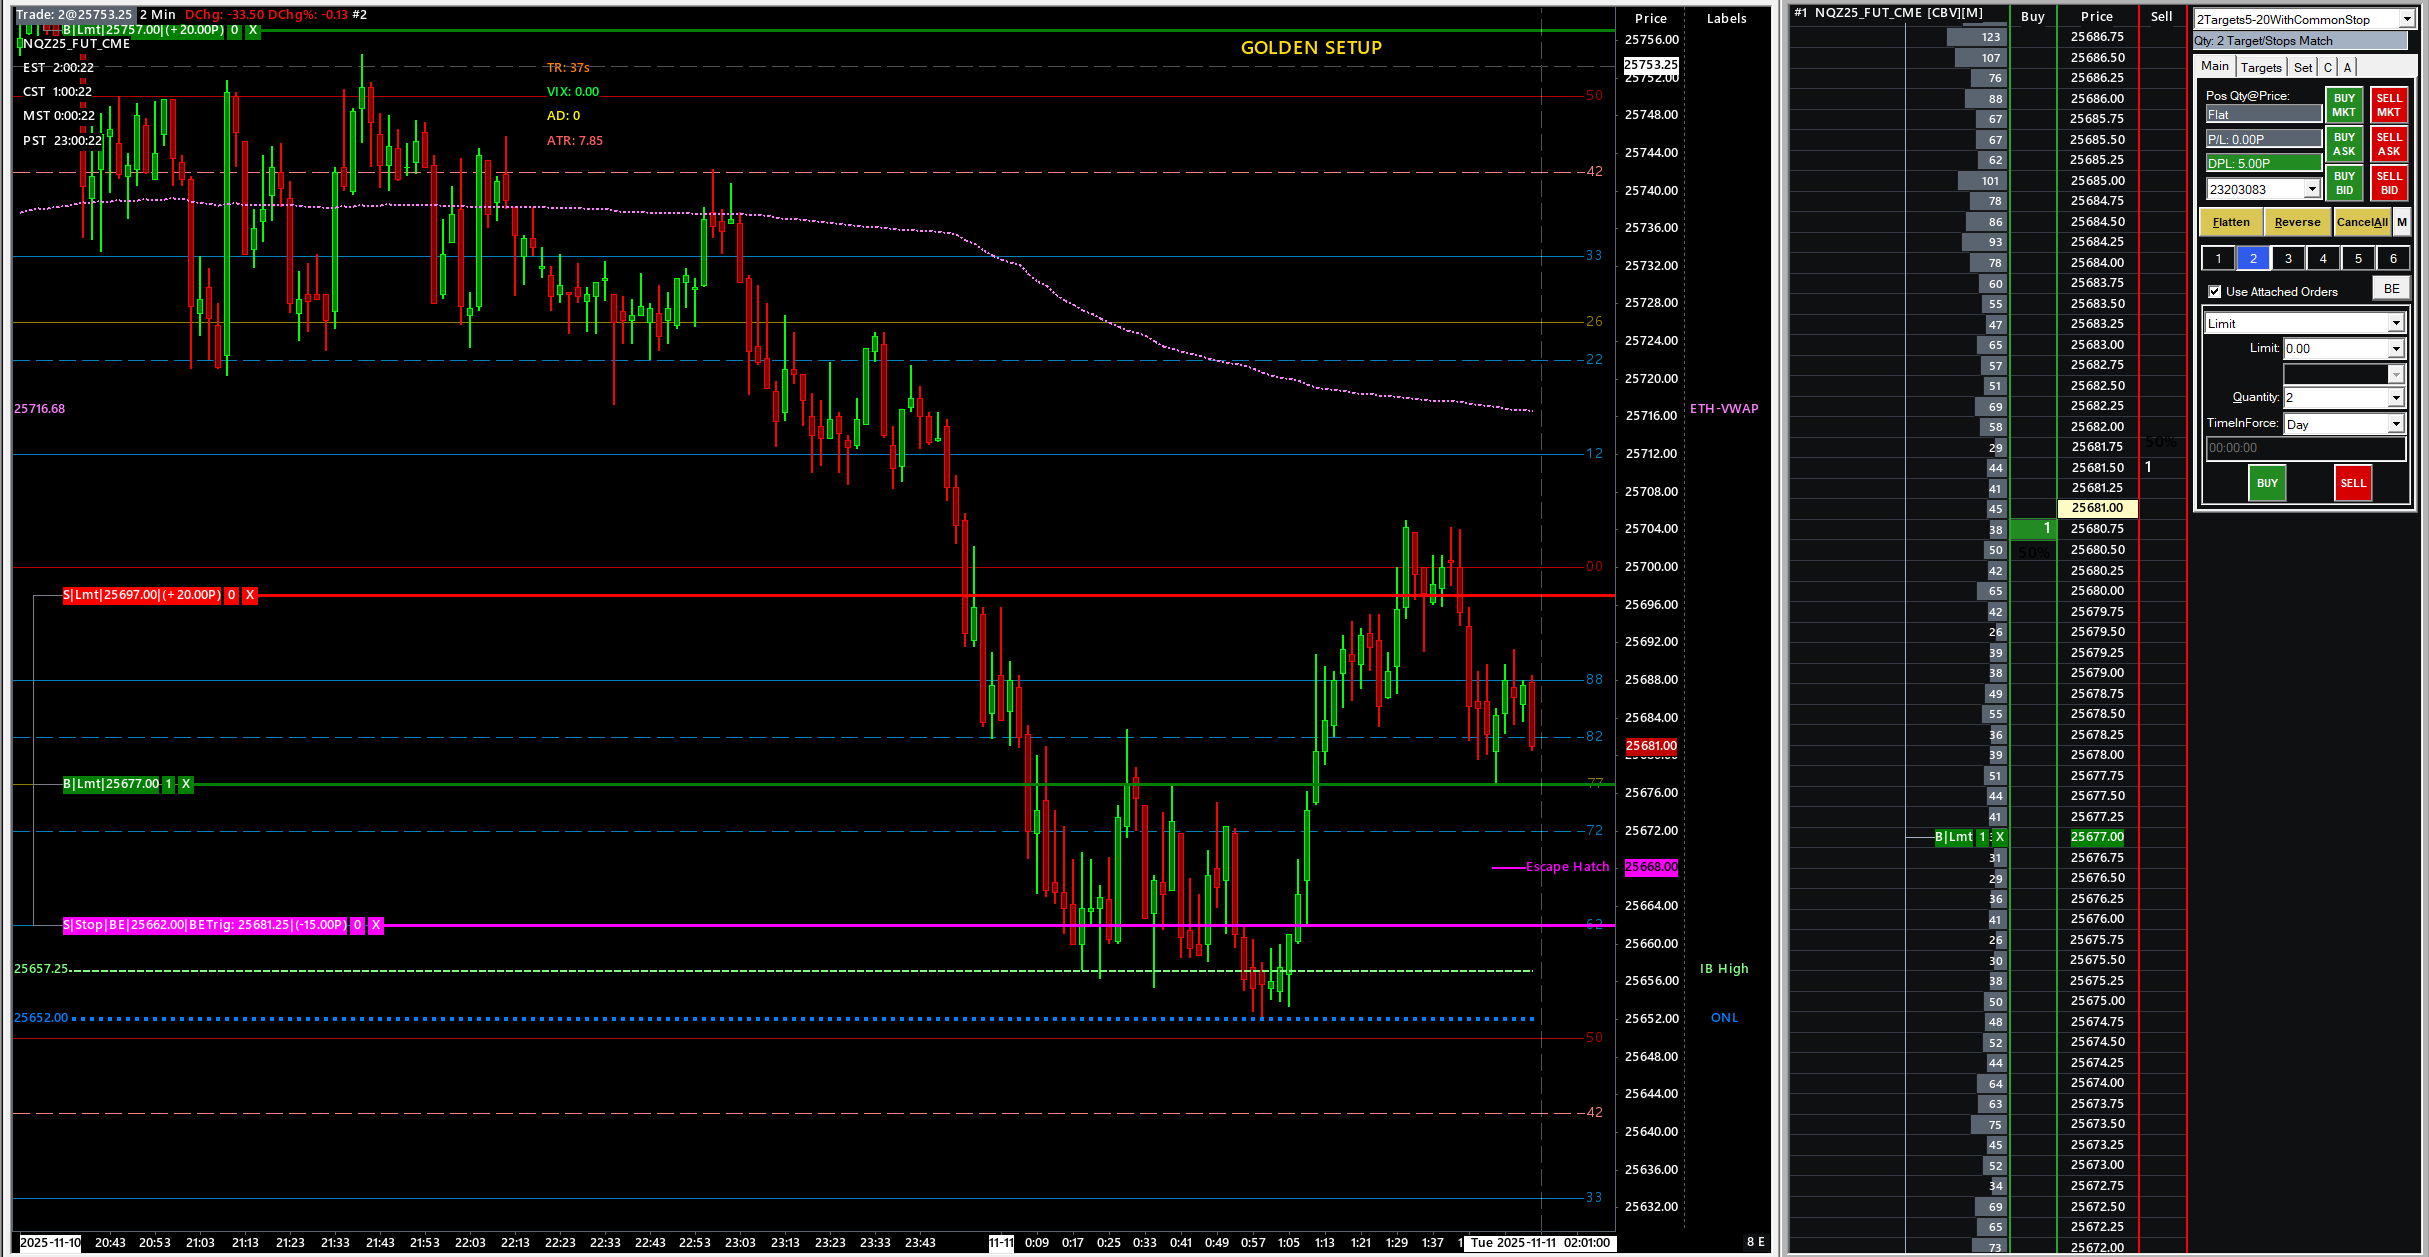Cancel the S|Lmt 25697.00 order with X
2429x1257 pixels.
pyautogui.click(x=250, y=595)
